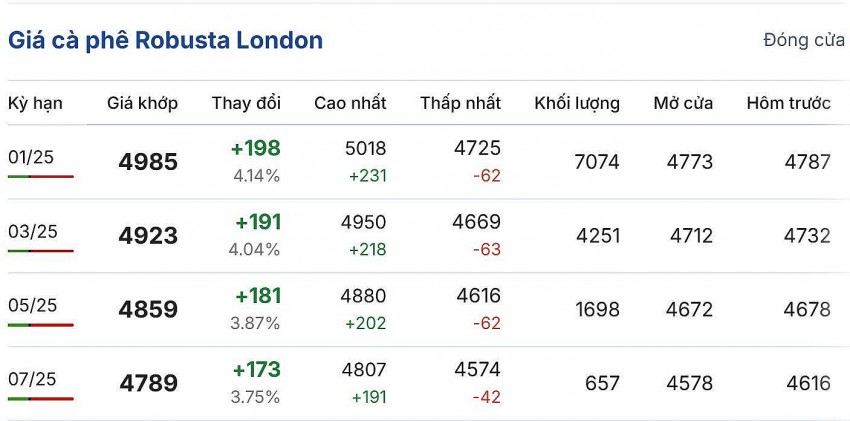850x421 pixels.
Task: Click the matched price 4985
Action: point(148,162)
